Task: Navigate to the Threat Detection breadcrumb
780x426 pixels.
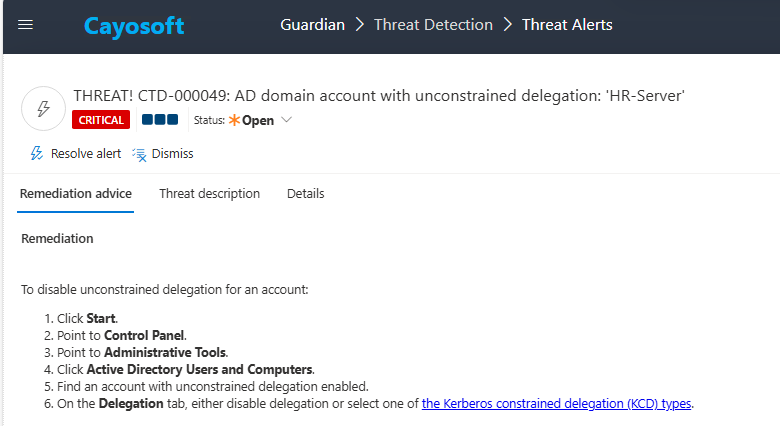Action: pyautogui.click(x=433, y=25)
